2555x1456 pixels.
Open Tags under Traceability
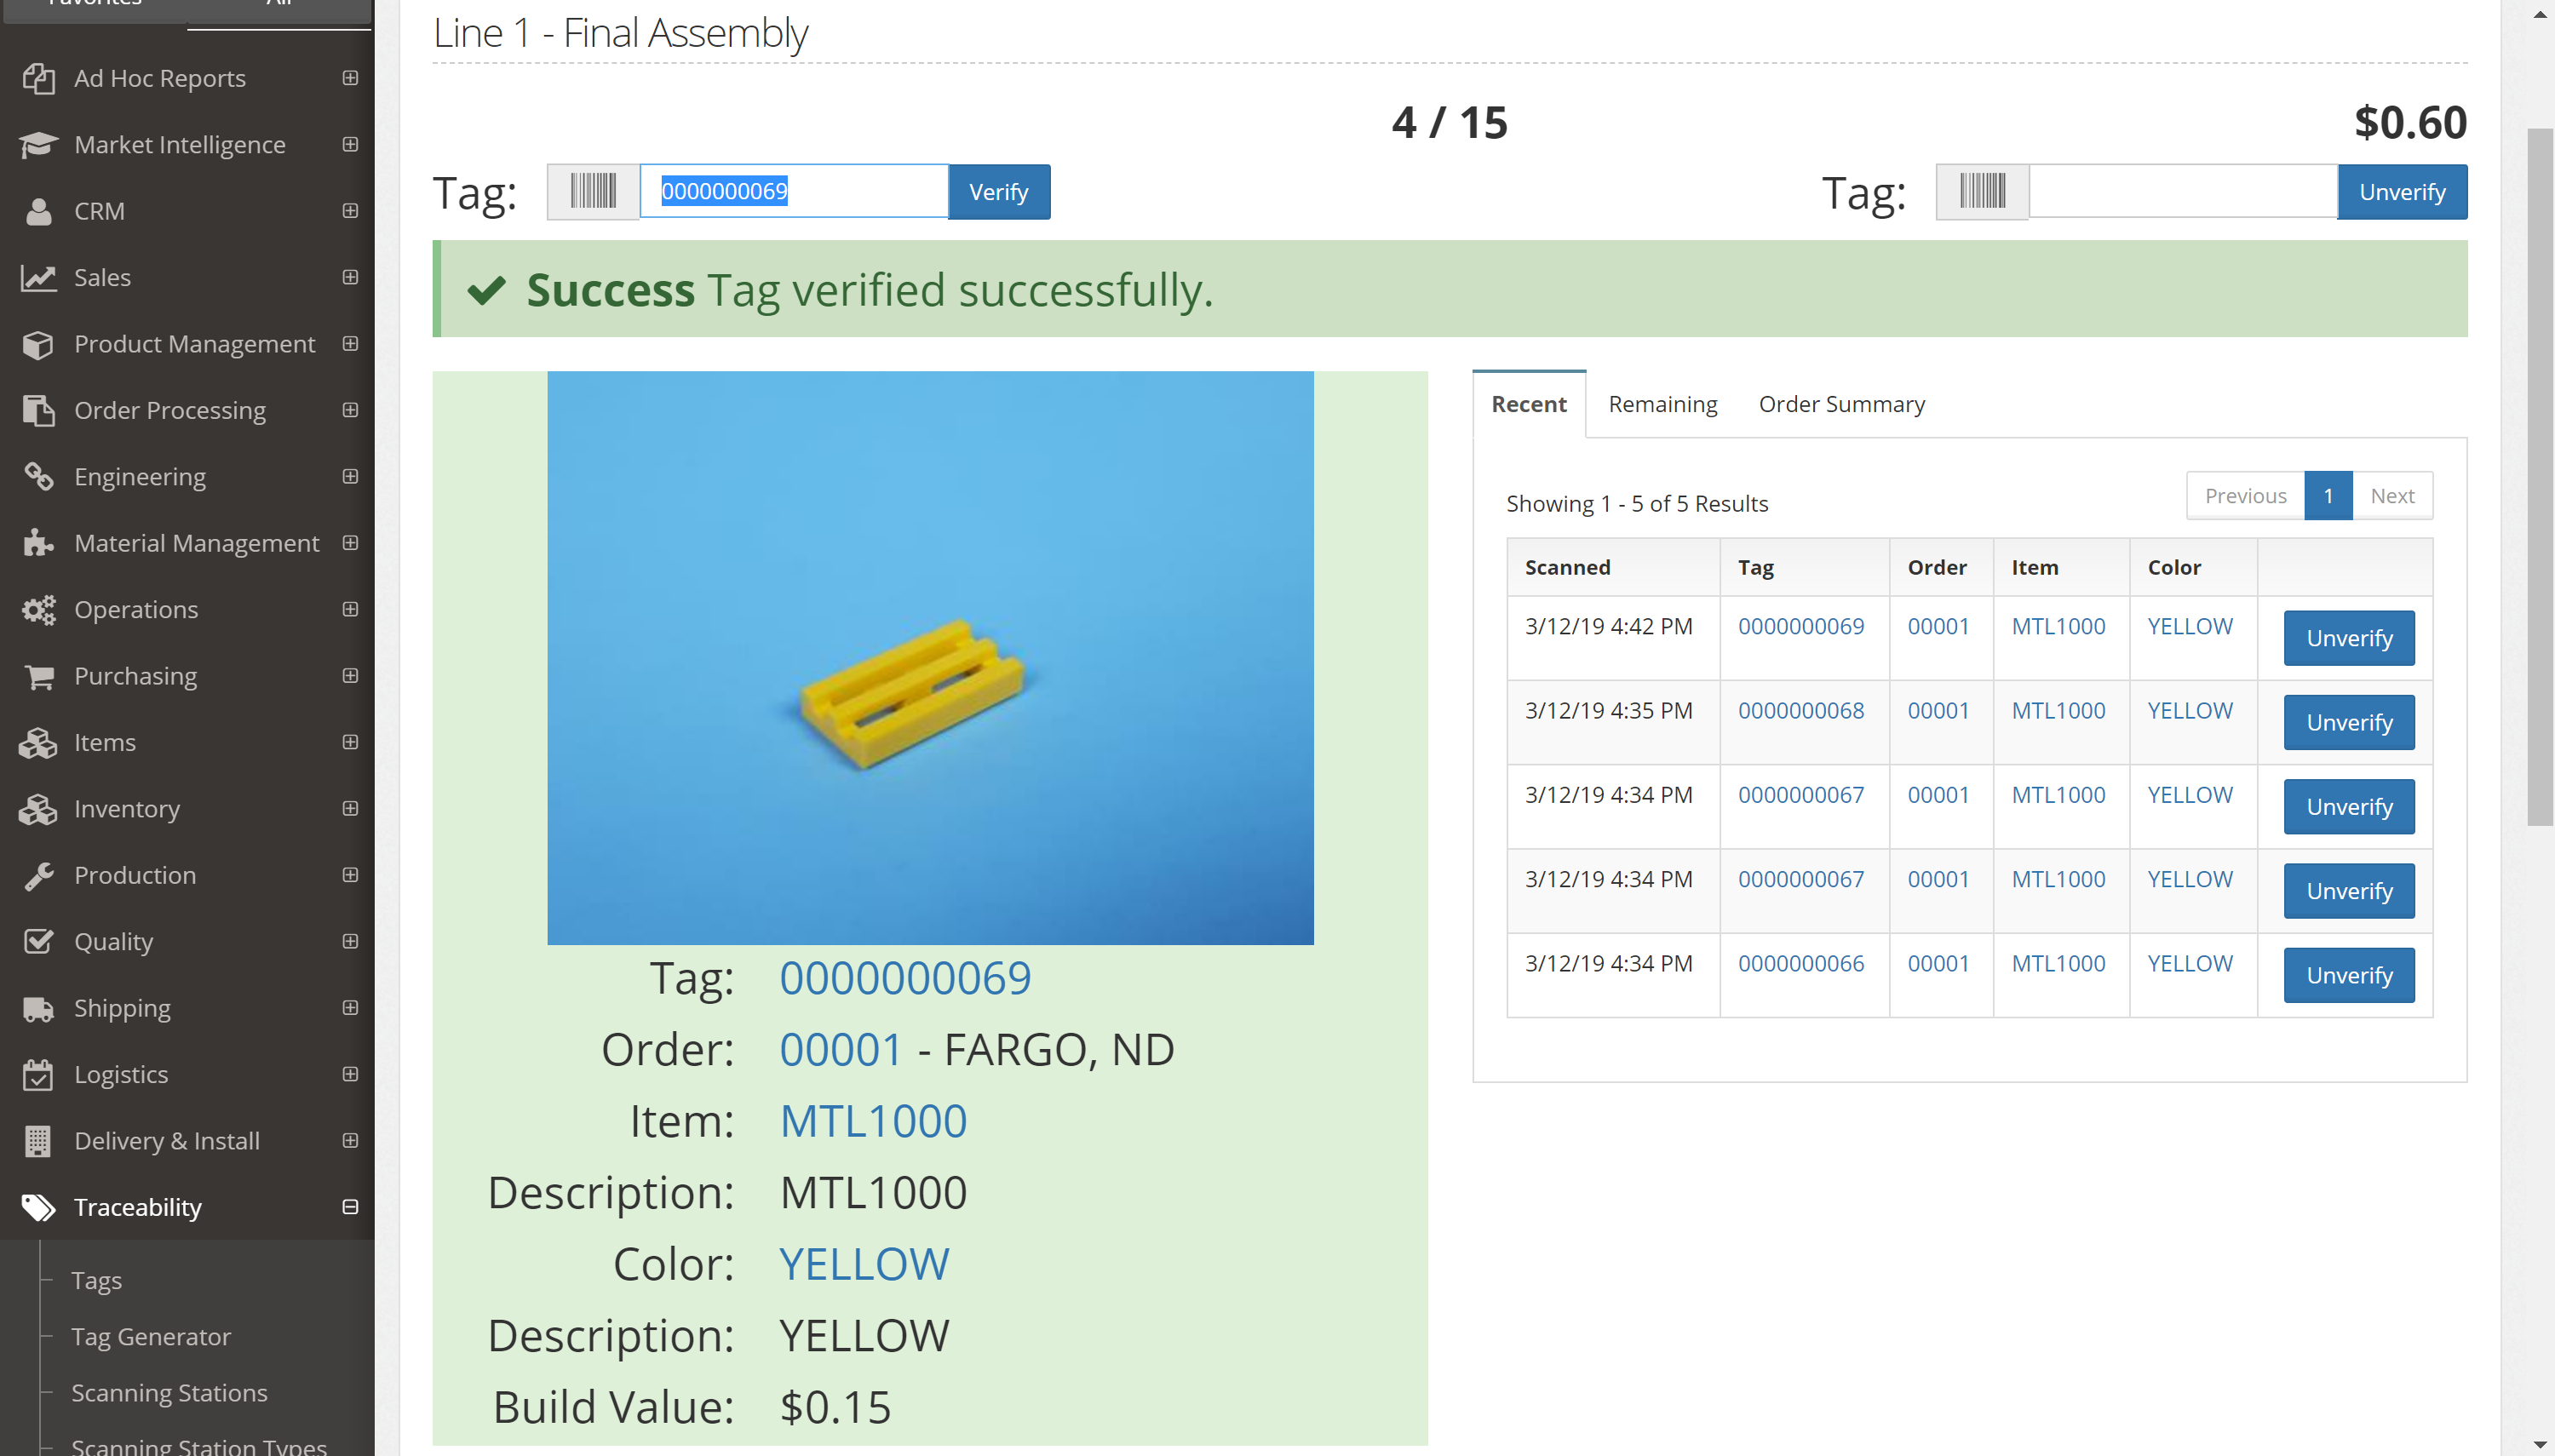(97, 1280)
